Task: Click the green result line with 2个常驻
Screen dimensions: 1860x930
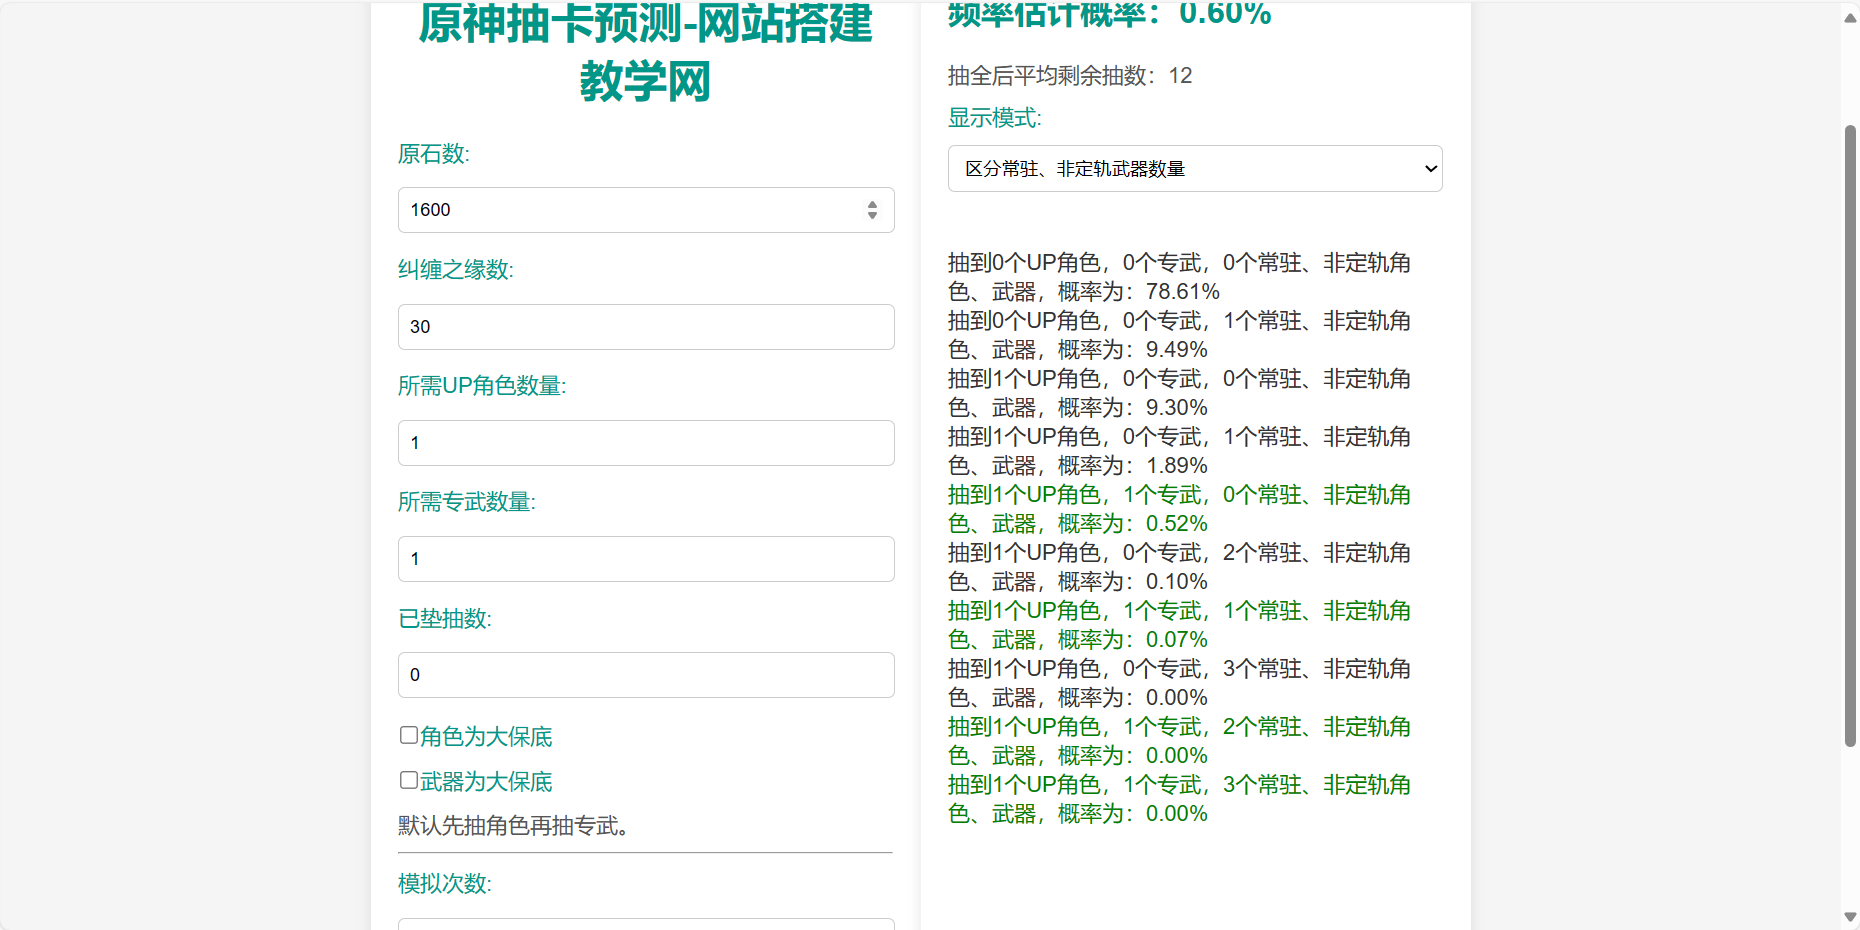Action: [1180, 741]
